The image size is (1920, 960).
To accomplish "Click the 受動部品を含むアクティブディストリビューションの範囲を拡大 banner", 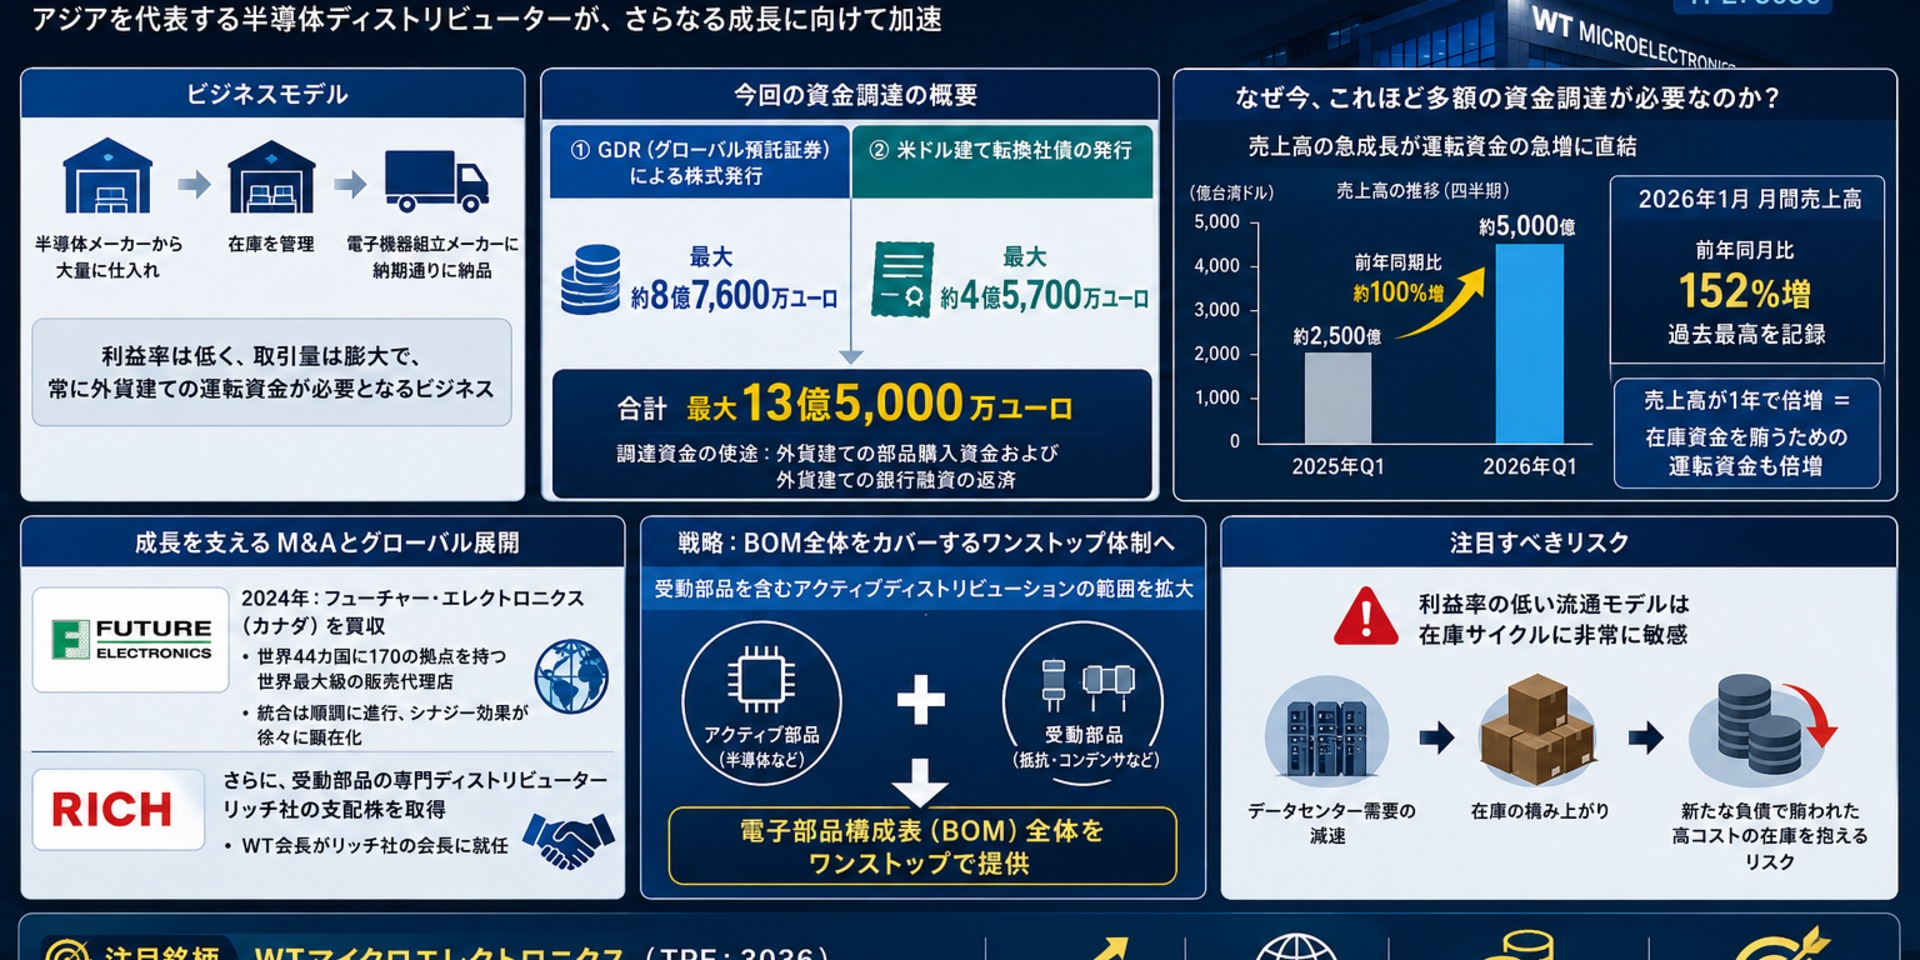I will click(923, 589).
